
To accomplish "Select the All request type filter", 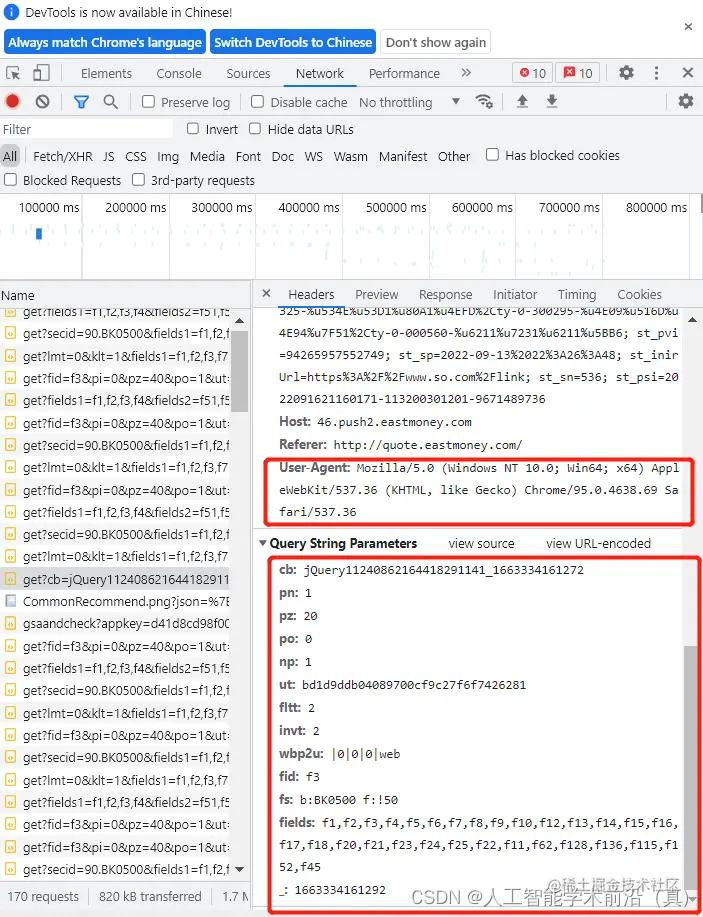I will pos(10,156).
